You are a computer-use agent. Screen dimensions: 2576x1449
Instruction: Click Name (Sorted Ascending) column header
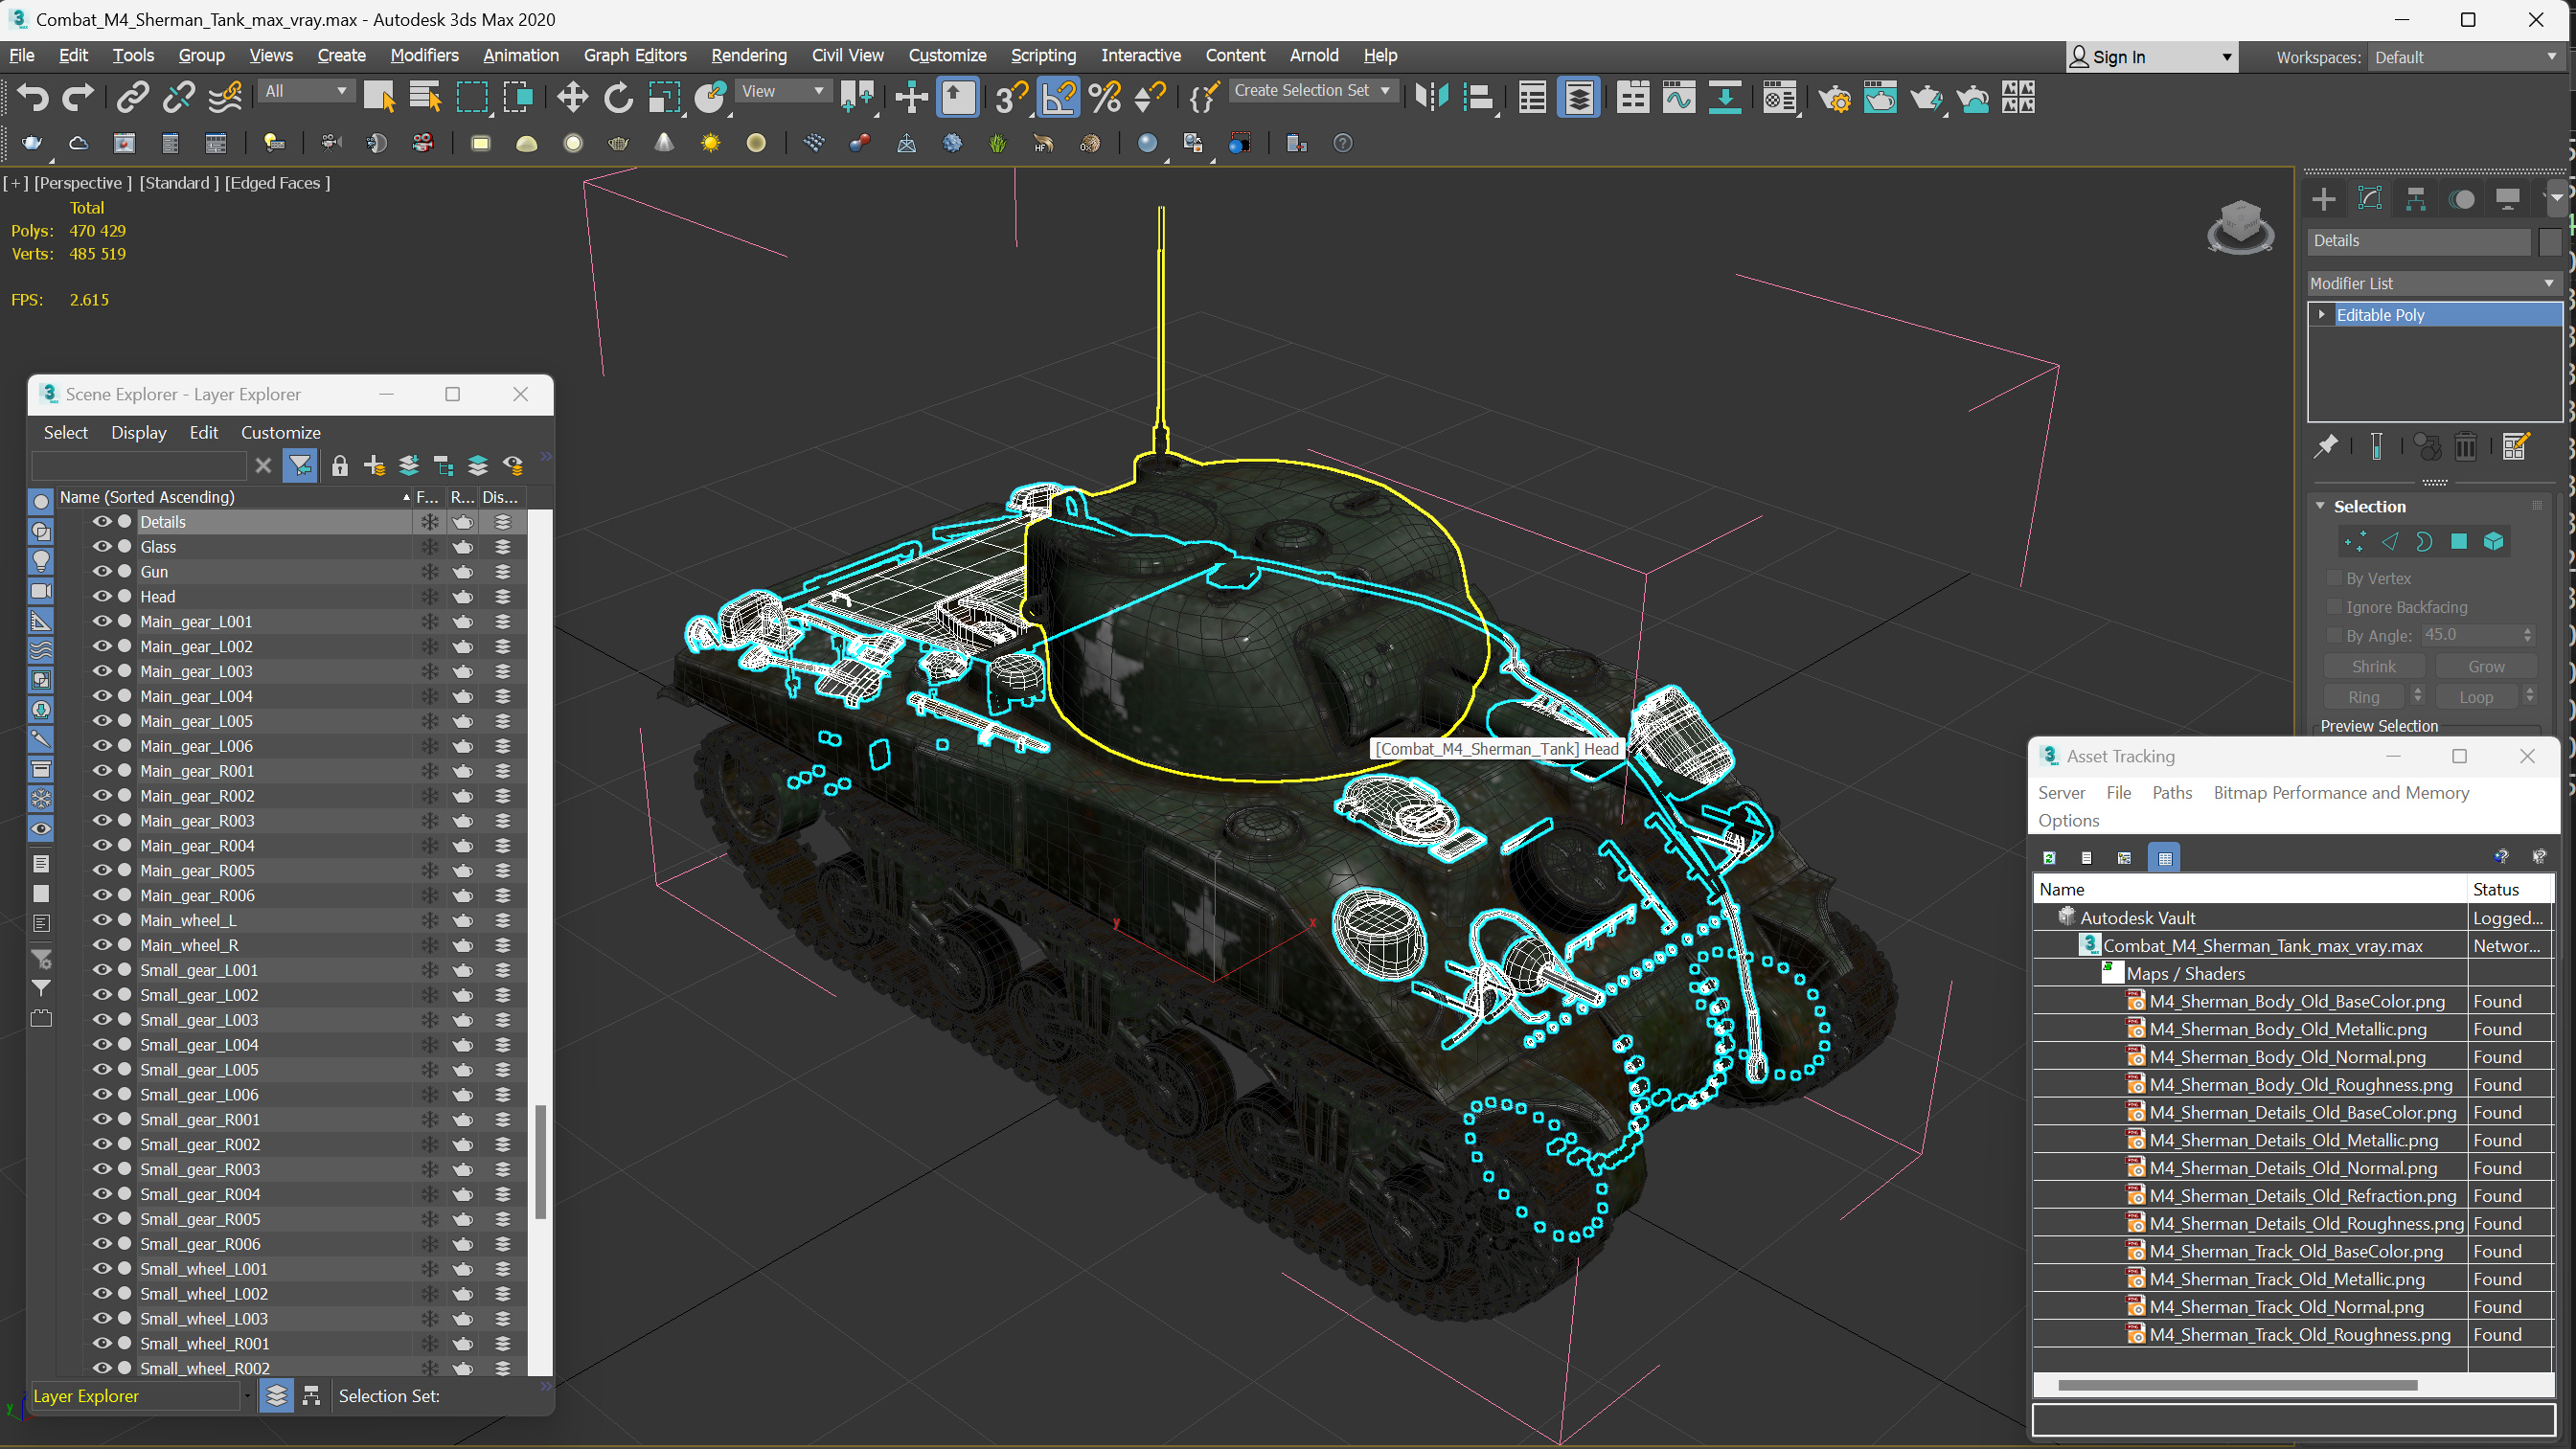coord(234,496)
